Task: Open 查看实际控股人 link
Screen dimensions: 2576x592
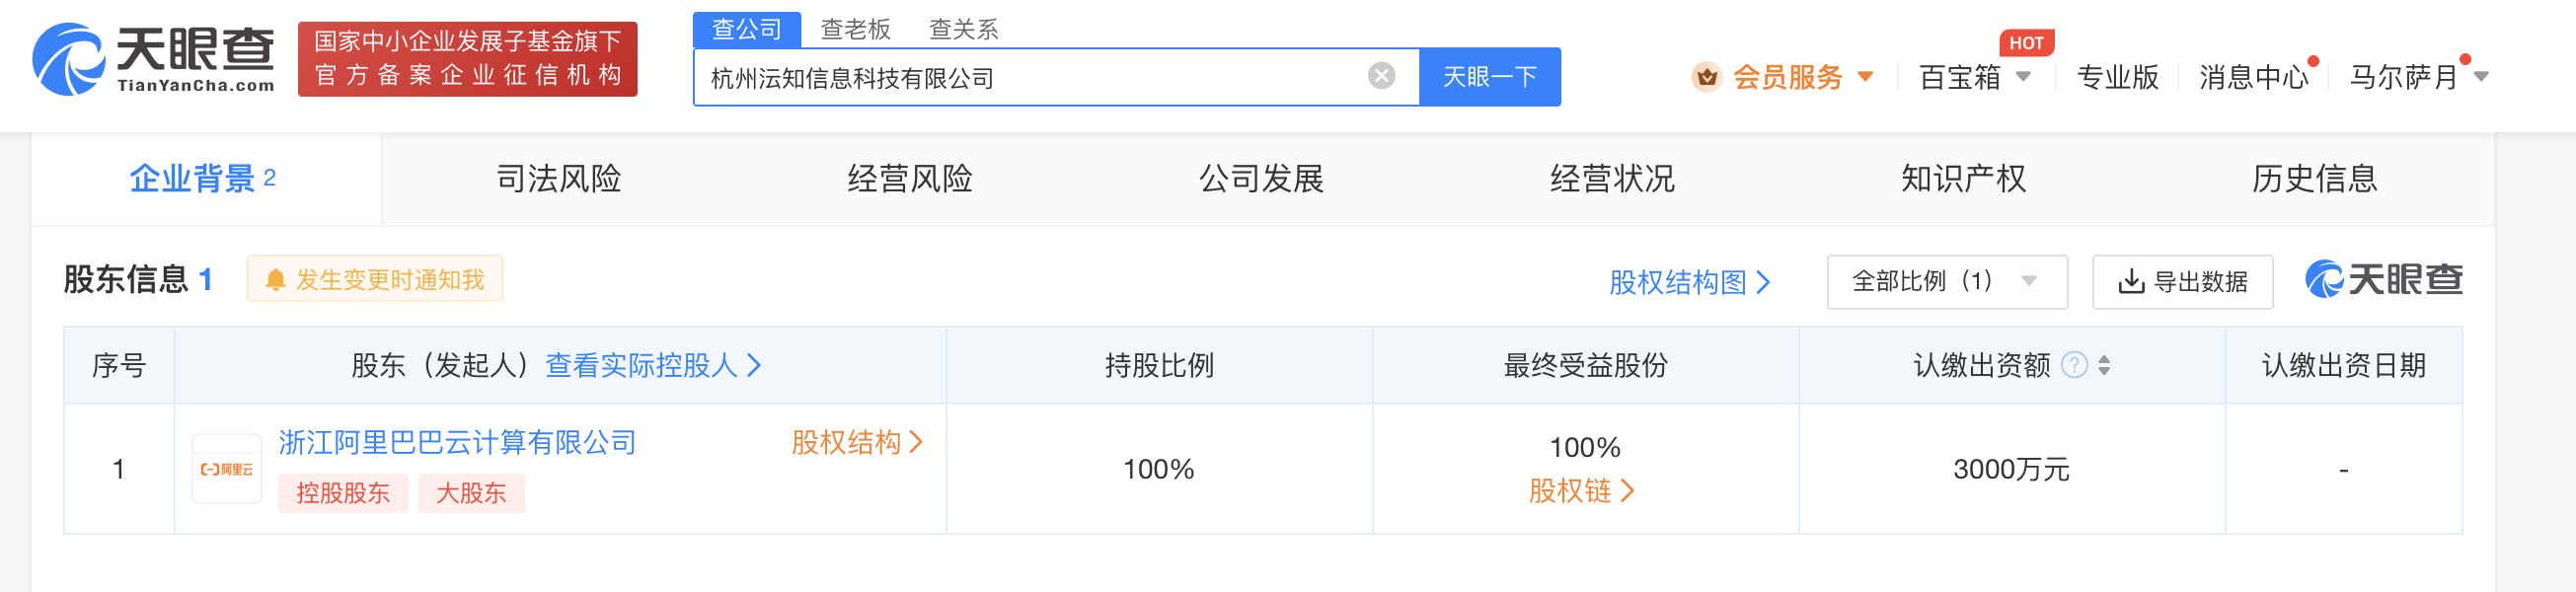Action: [653, 366]
